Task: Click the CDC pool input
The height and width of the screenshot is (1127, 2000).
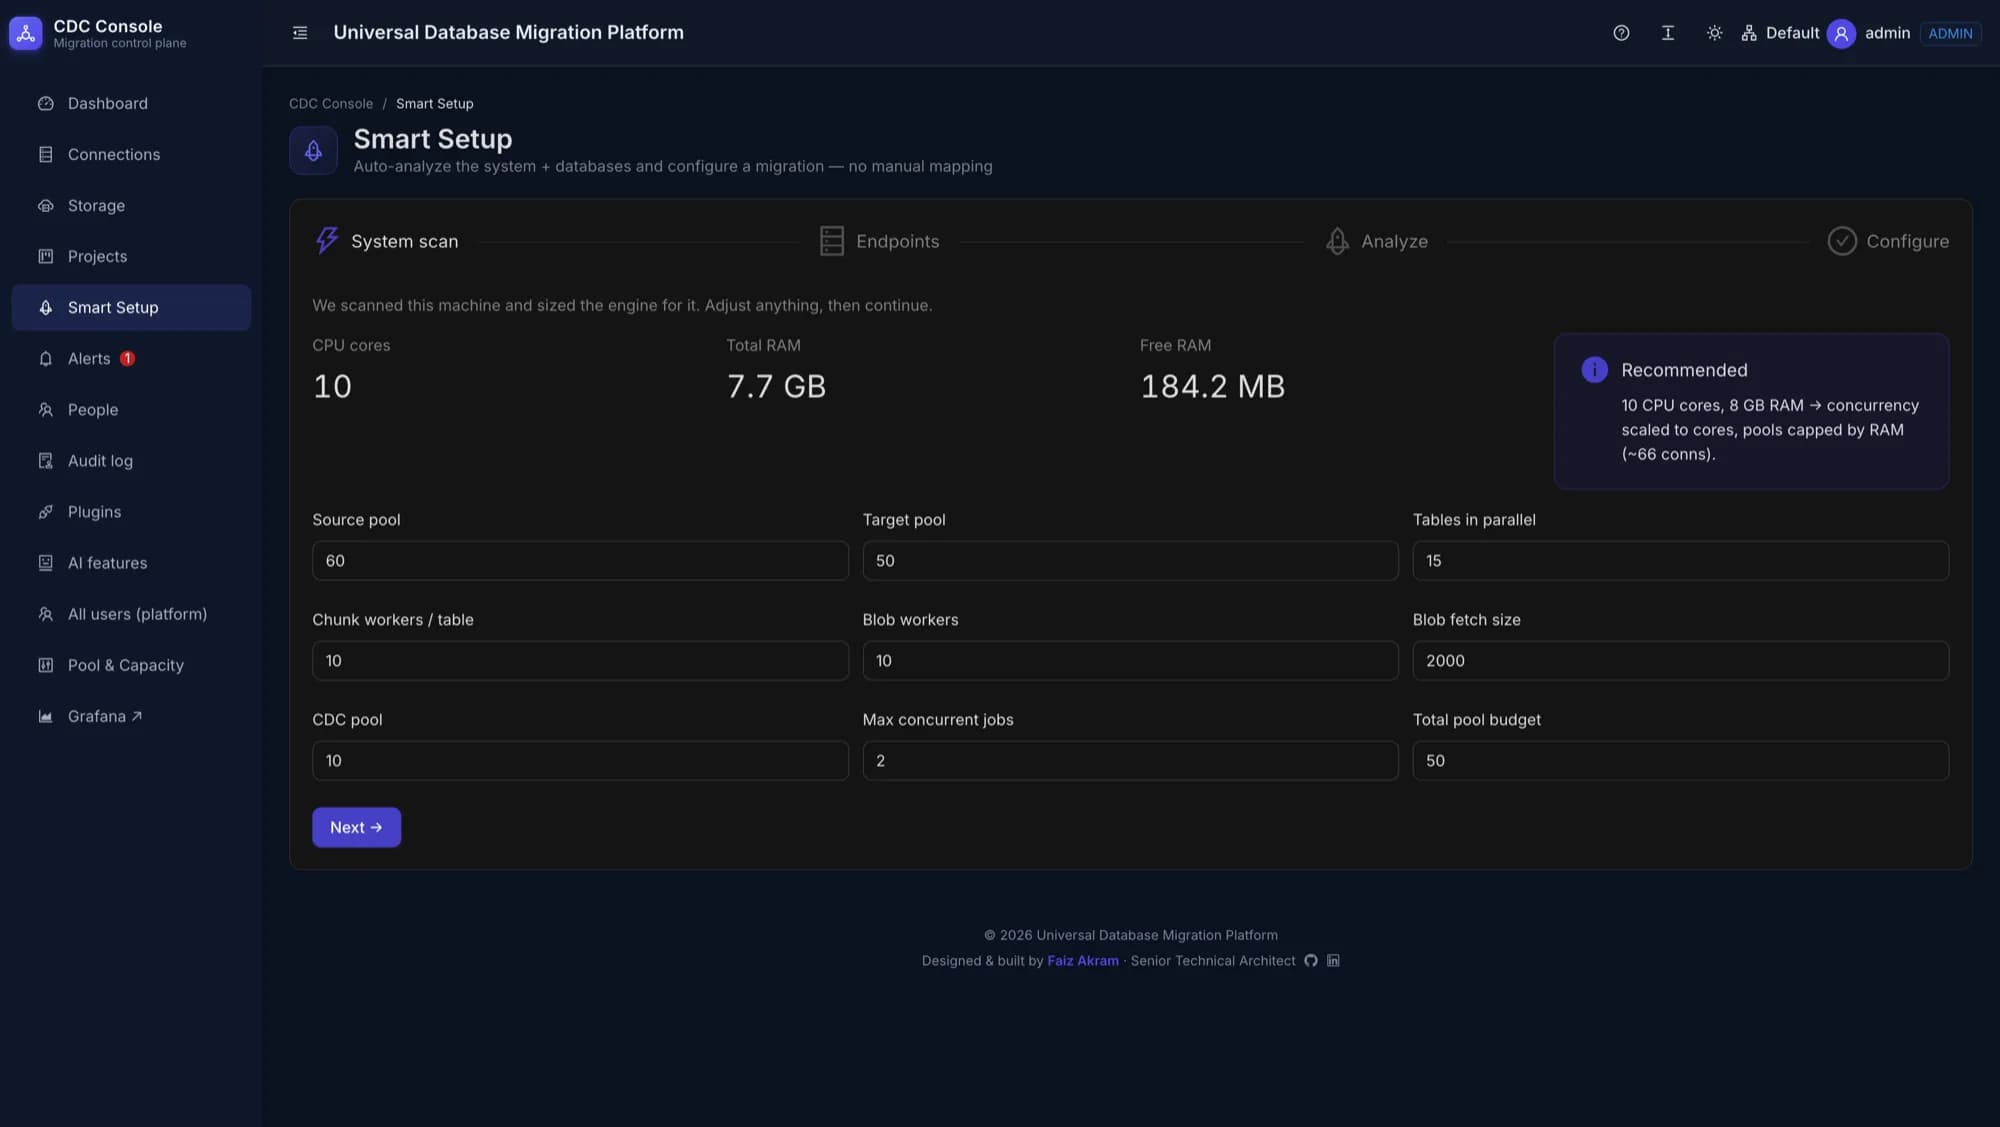Action: tap(580, 761)
